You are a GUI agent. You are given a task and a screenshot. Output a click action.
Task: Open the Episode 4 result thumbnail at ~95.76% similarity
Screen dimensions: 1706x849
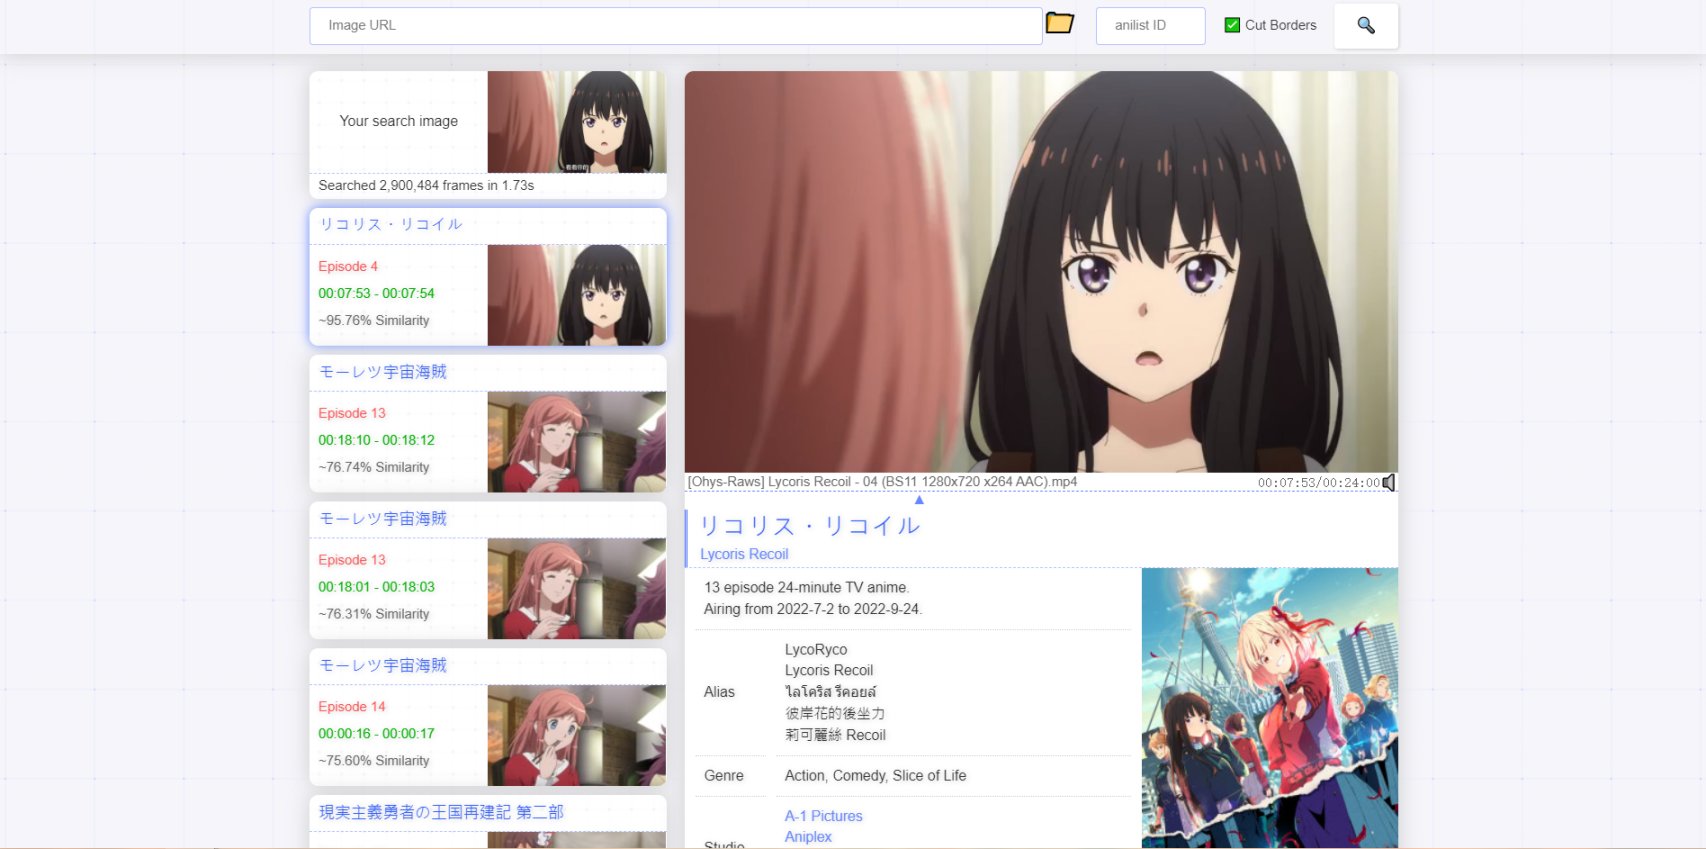(577, 295)
